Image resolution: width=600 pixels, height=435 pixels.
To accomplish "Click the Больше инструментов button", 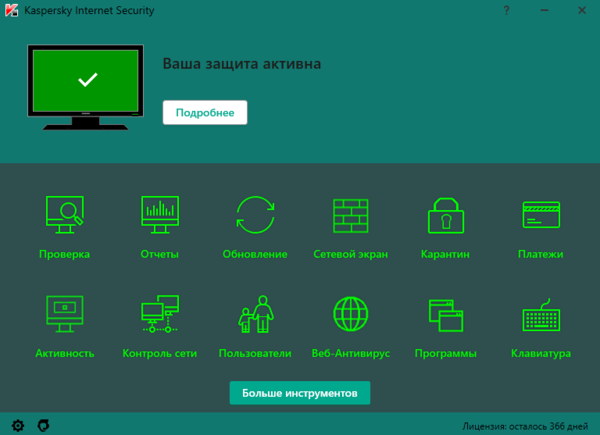I will (x=300, y=393).
